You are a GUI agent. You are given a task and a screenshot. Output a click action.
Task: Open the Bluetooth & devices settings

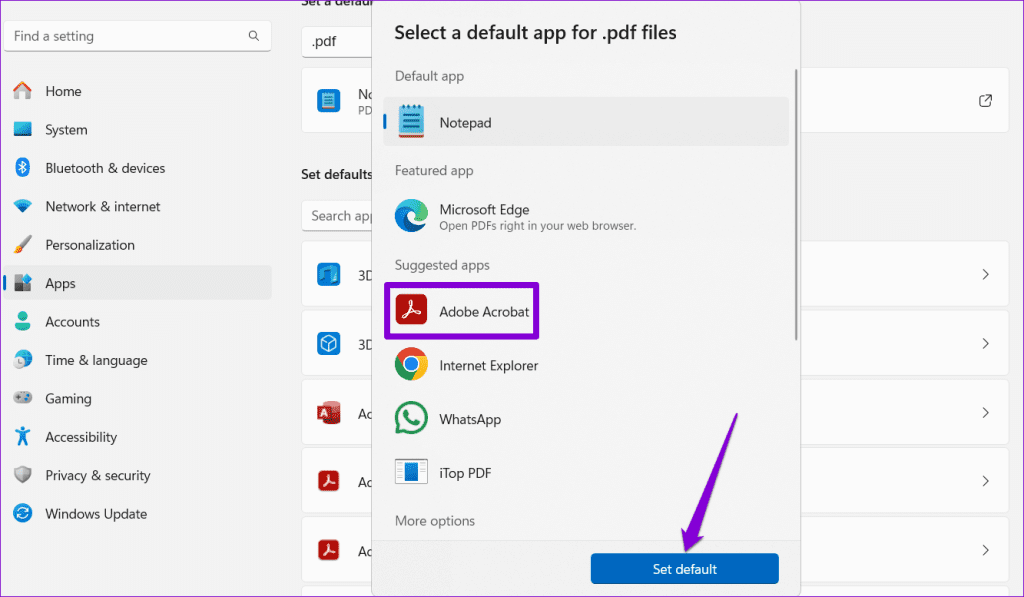(x=22, y=168)
